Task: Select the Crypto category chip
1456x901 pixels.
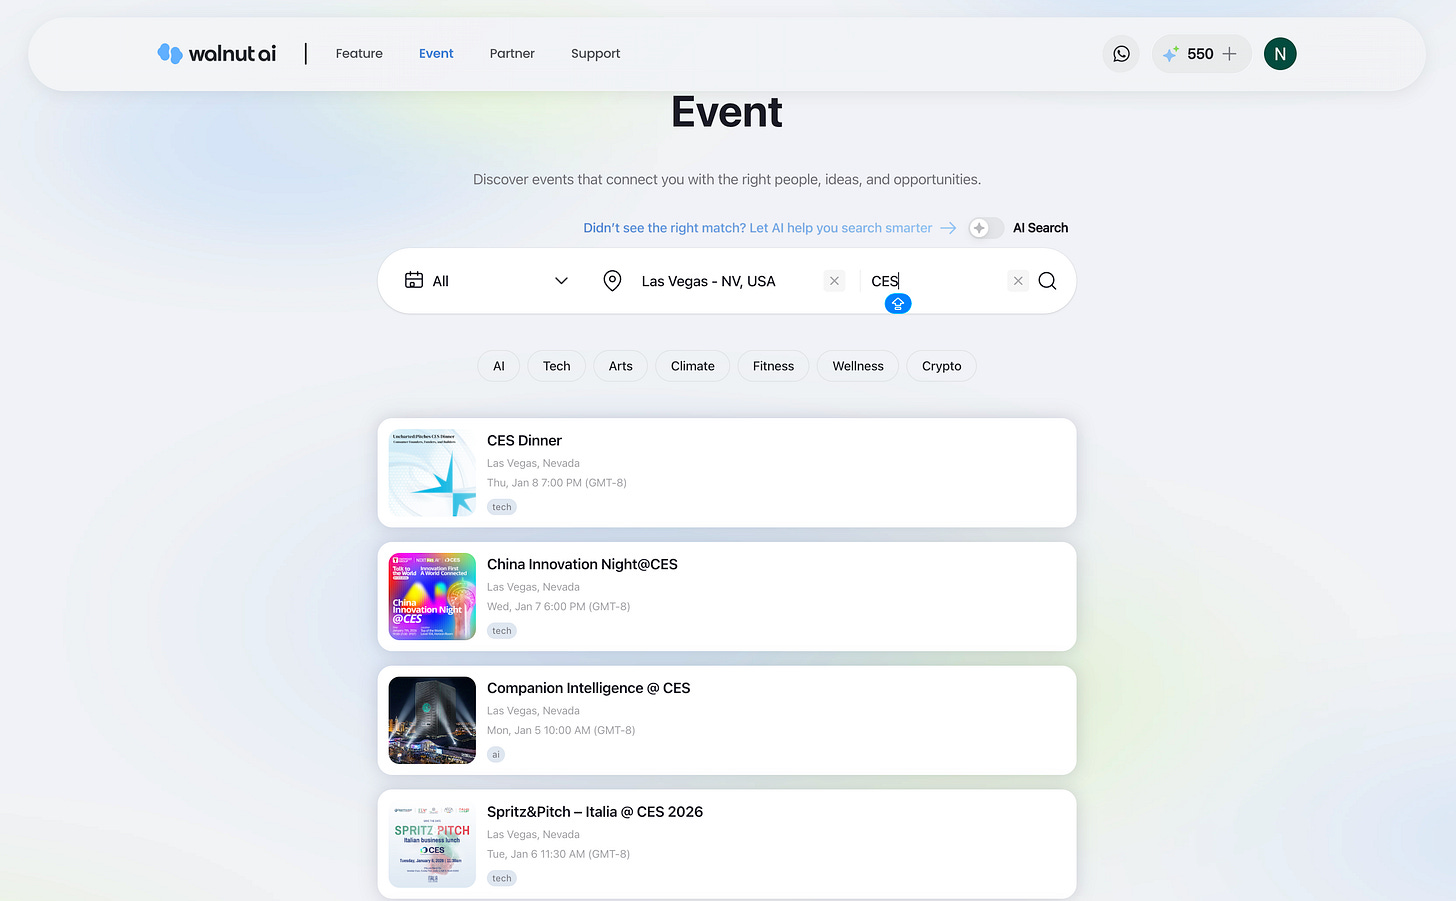Action: click(x=942, y=366)
